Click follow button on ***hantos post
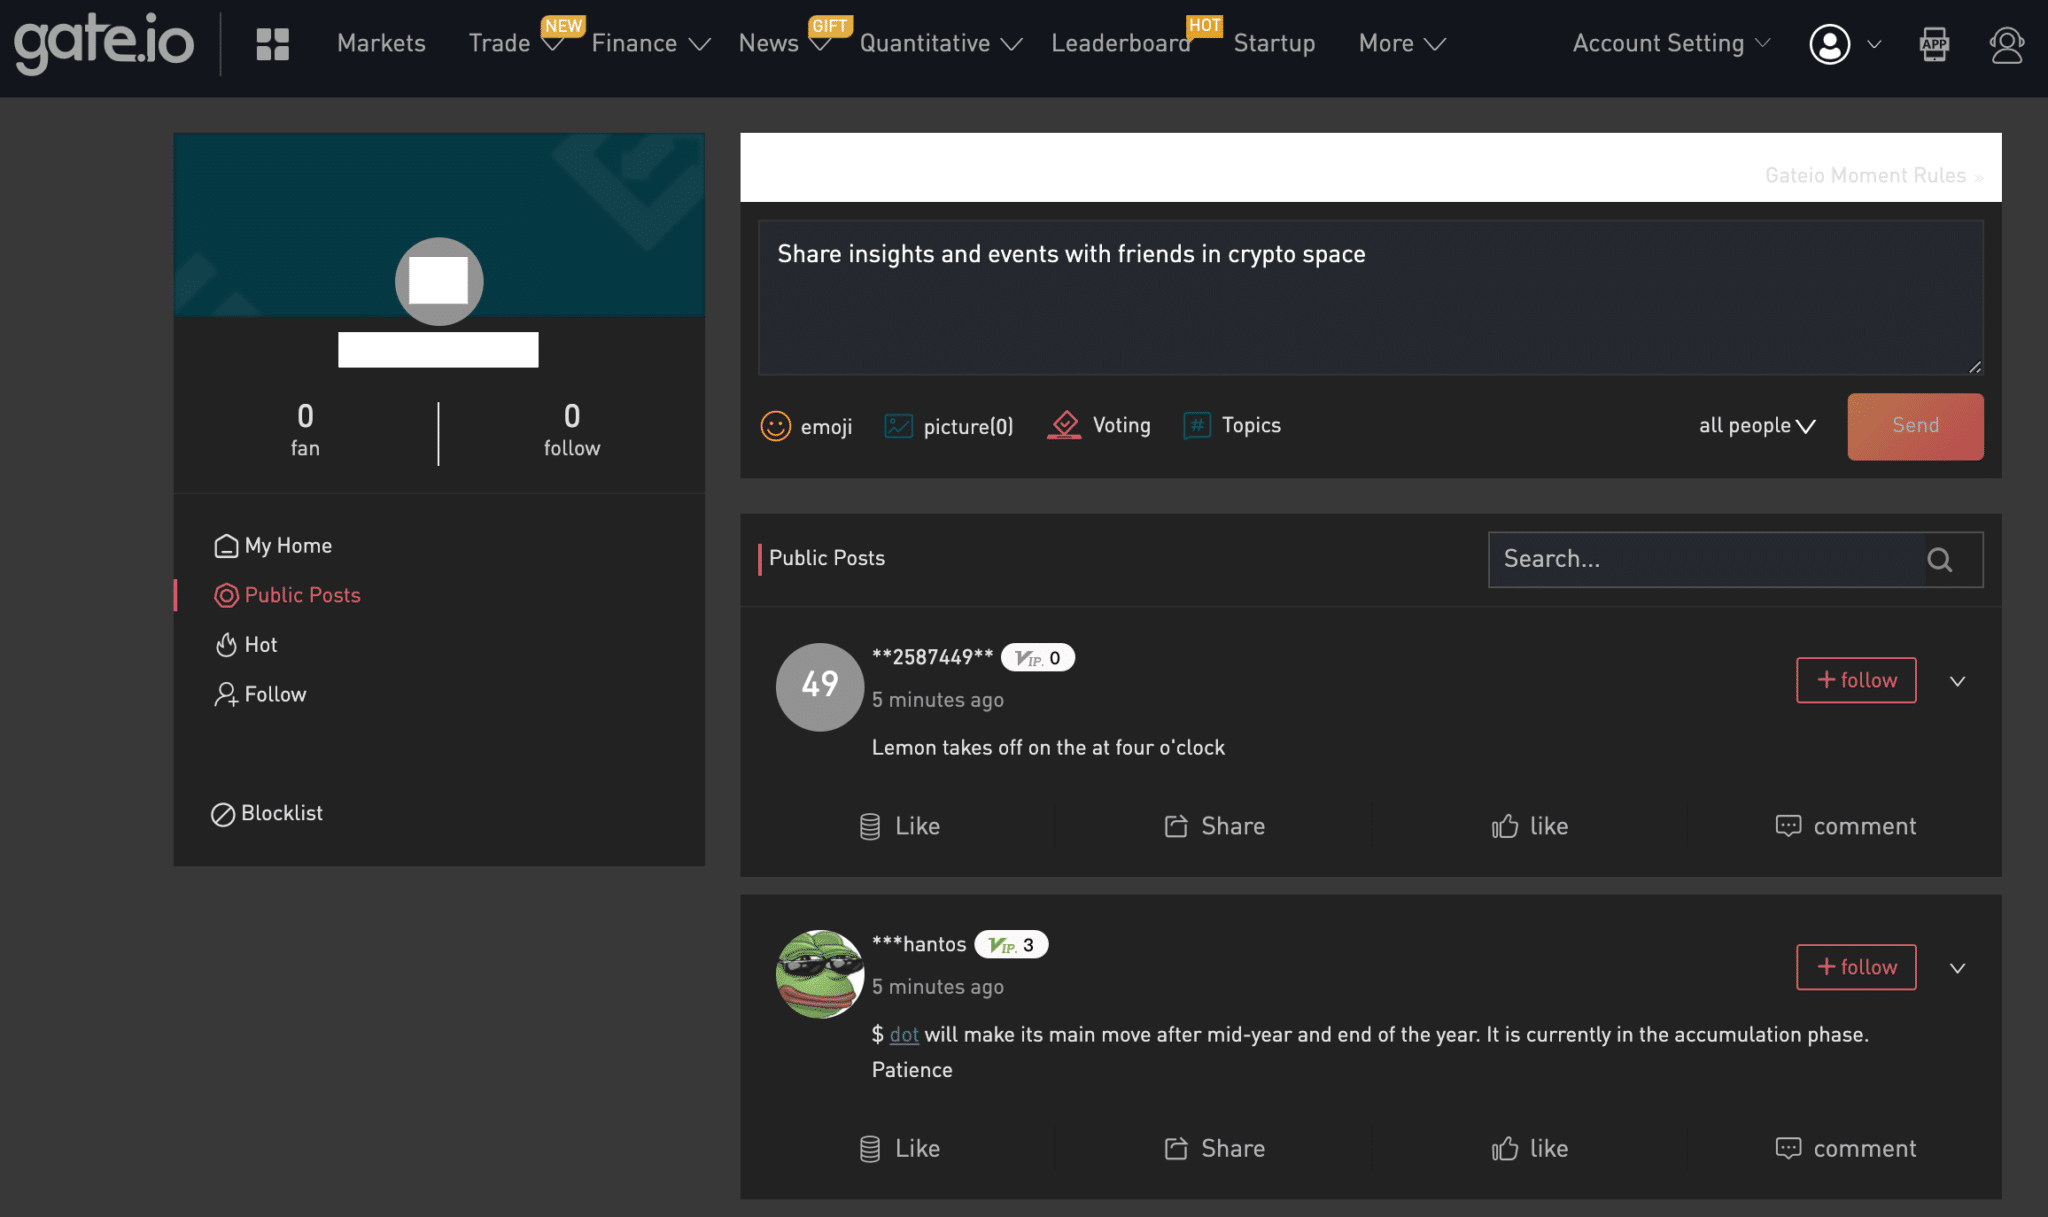This screenshot has width=2048, height=1217. pos(1857,966)
